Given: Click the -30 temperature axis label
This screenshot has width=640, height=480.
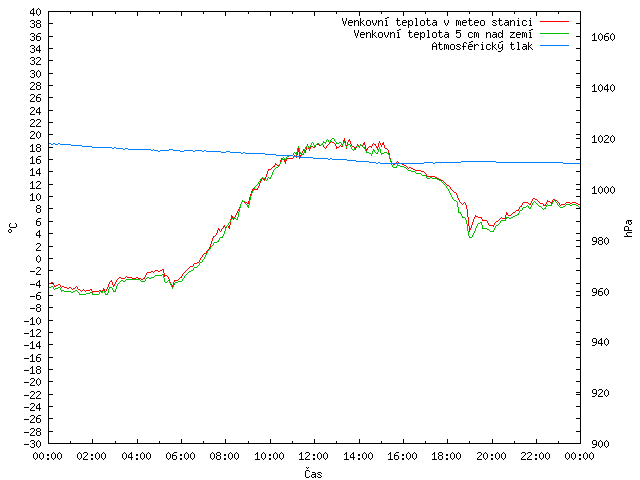Looking at the screenshot, I should (33, 444).
